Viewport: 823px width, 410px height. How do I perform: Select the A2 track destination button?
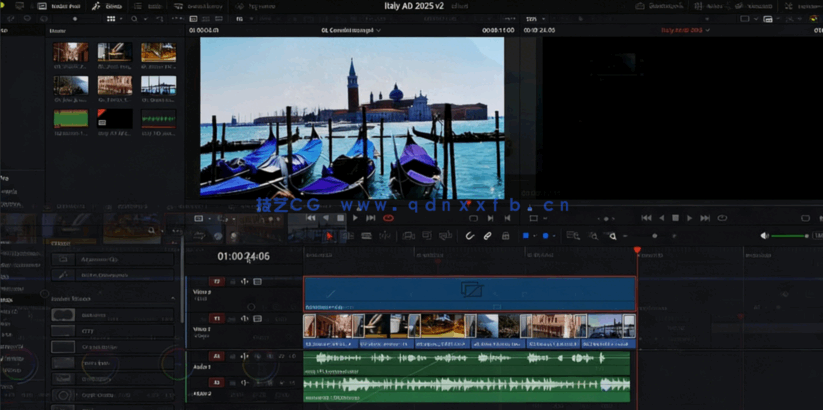[217, 383]
